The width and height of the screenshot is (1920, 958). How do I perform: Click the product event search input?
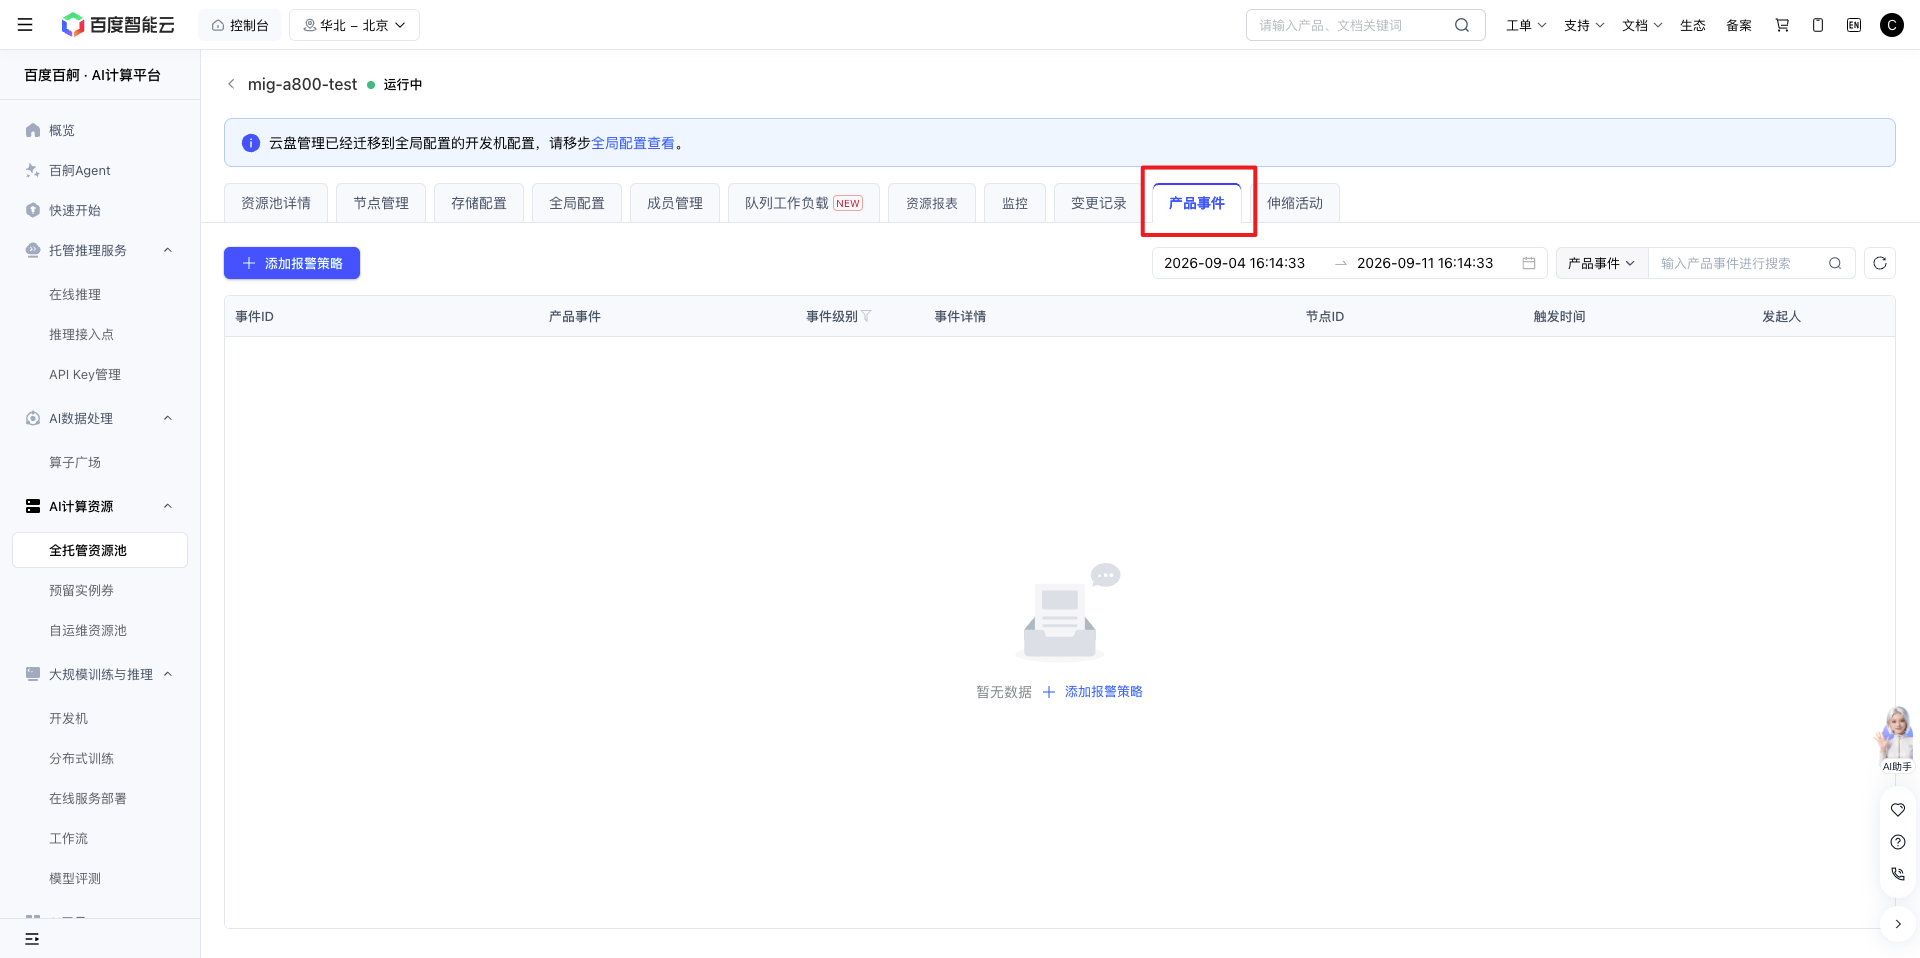point(1742,263)
